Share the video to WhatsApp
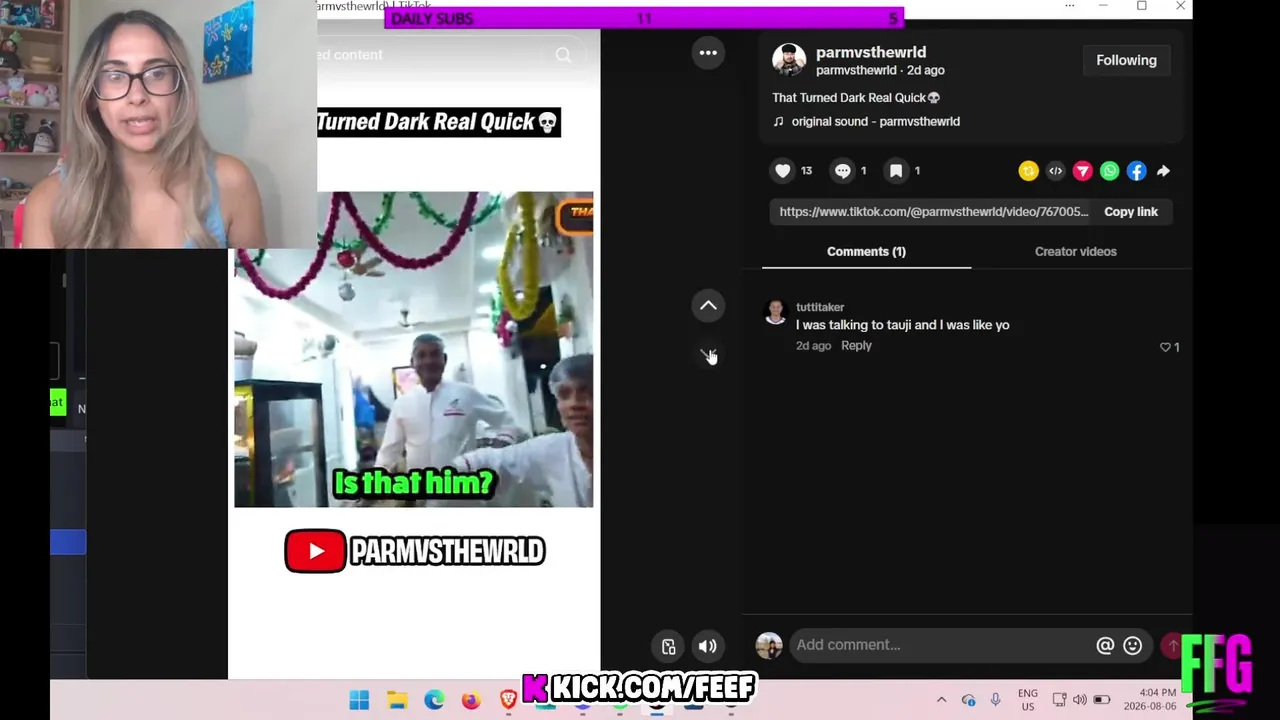This screenshot has width=1280, height=720. (1109, 171)
